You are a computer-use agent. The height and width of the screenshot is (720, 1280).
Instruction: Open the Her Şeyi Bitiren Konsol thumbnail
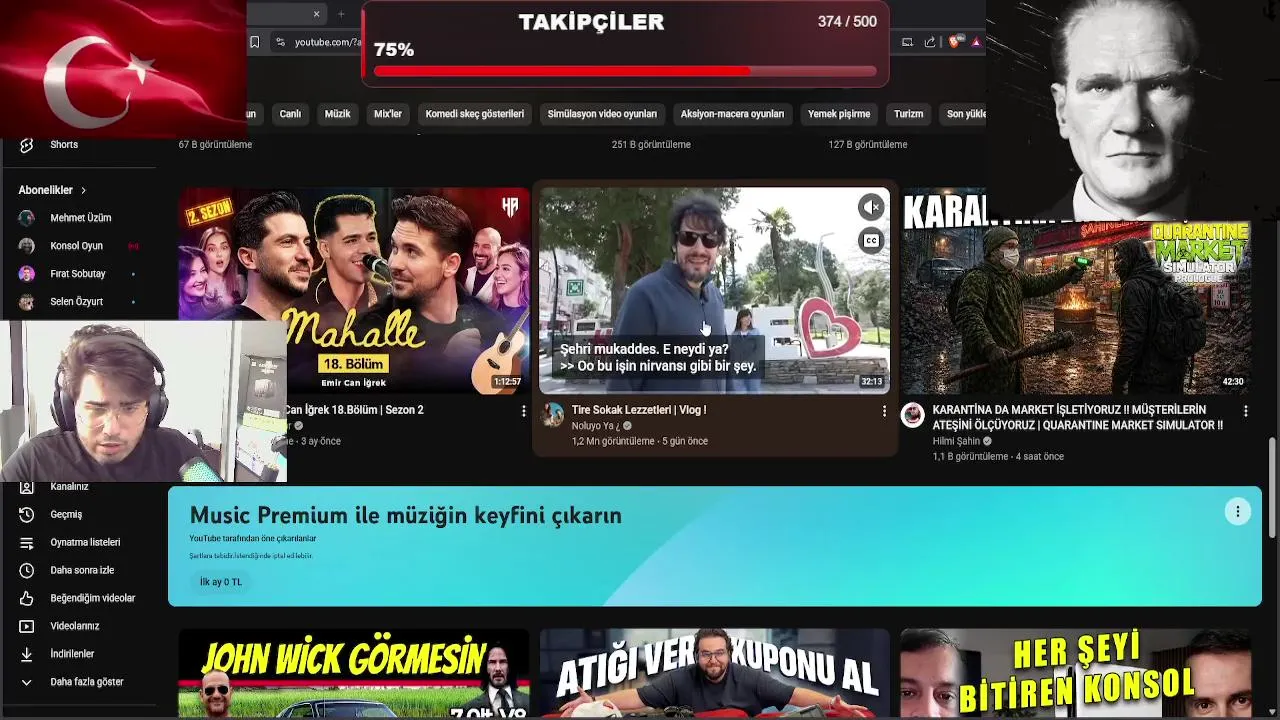point(1076,674)
